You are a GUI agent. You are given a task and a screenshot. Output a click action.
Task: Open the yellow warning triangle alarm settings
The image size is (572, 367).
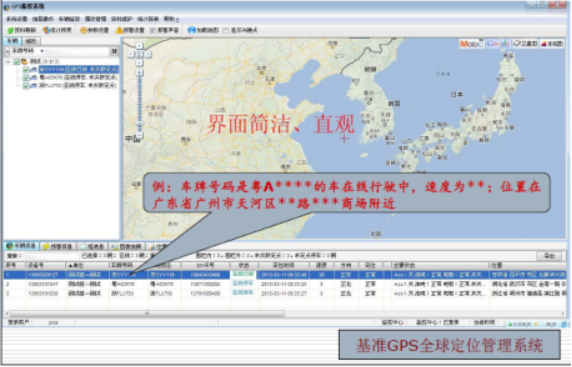[119, 30]
